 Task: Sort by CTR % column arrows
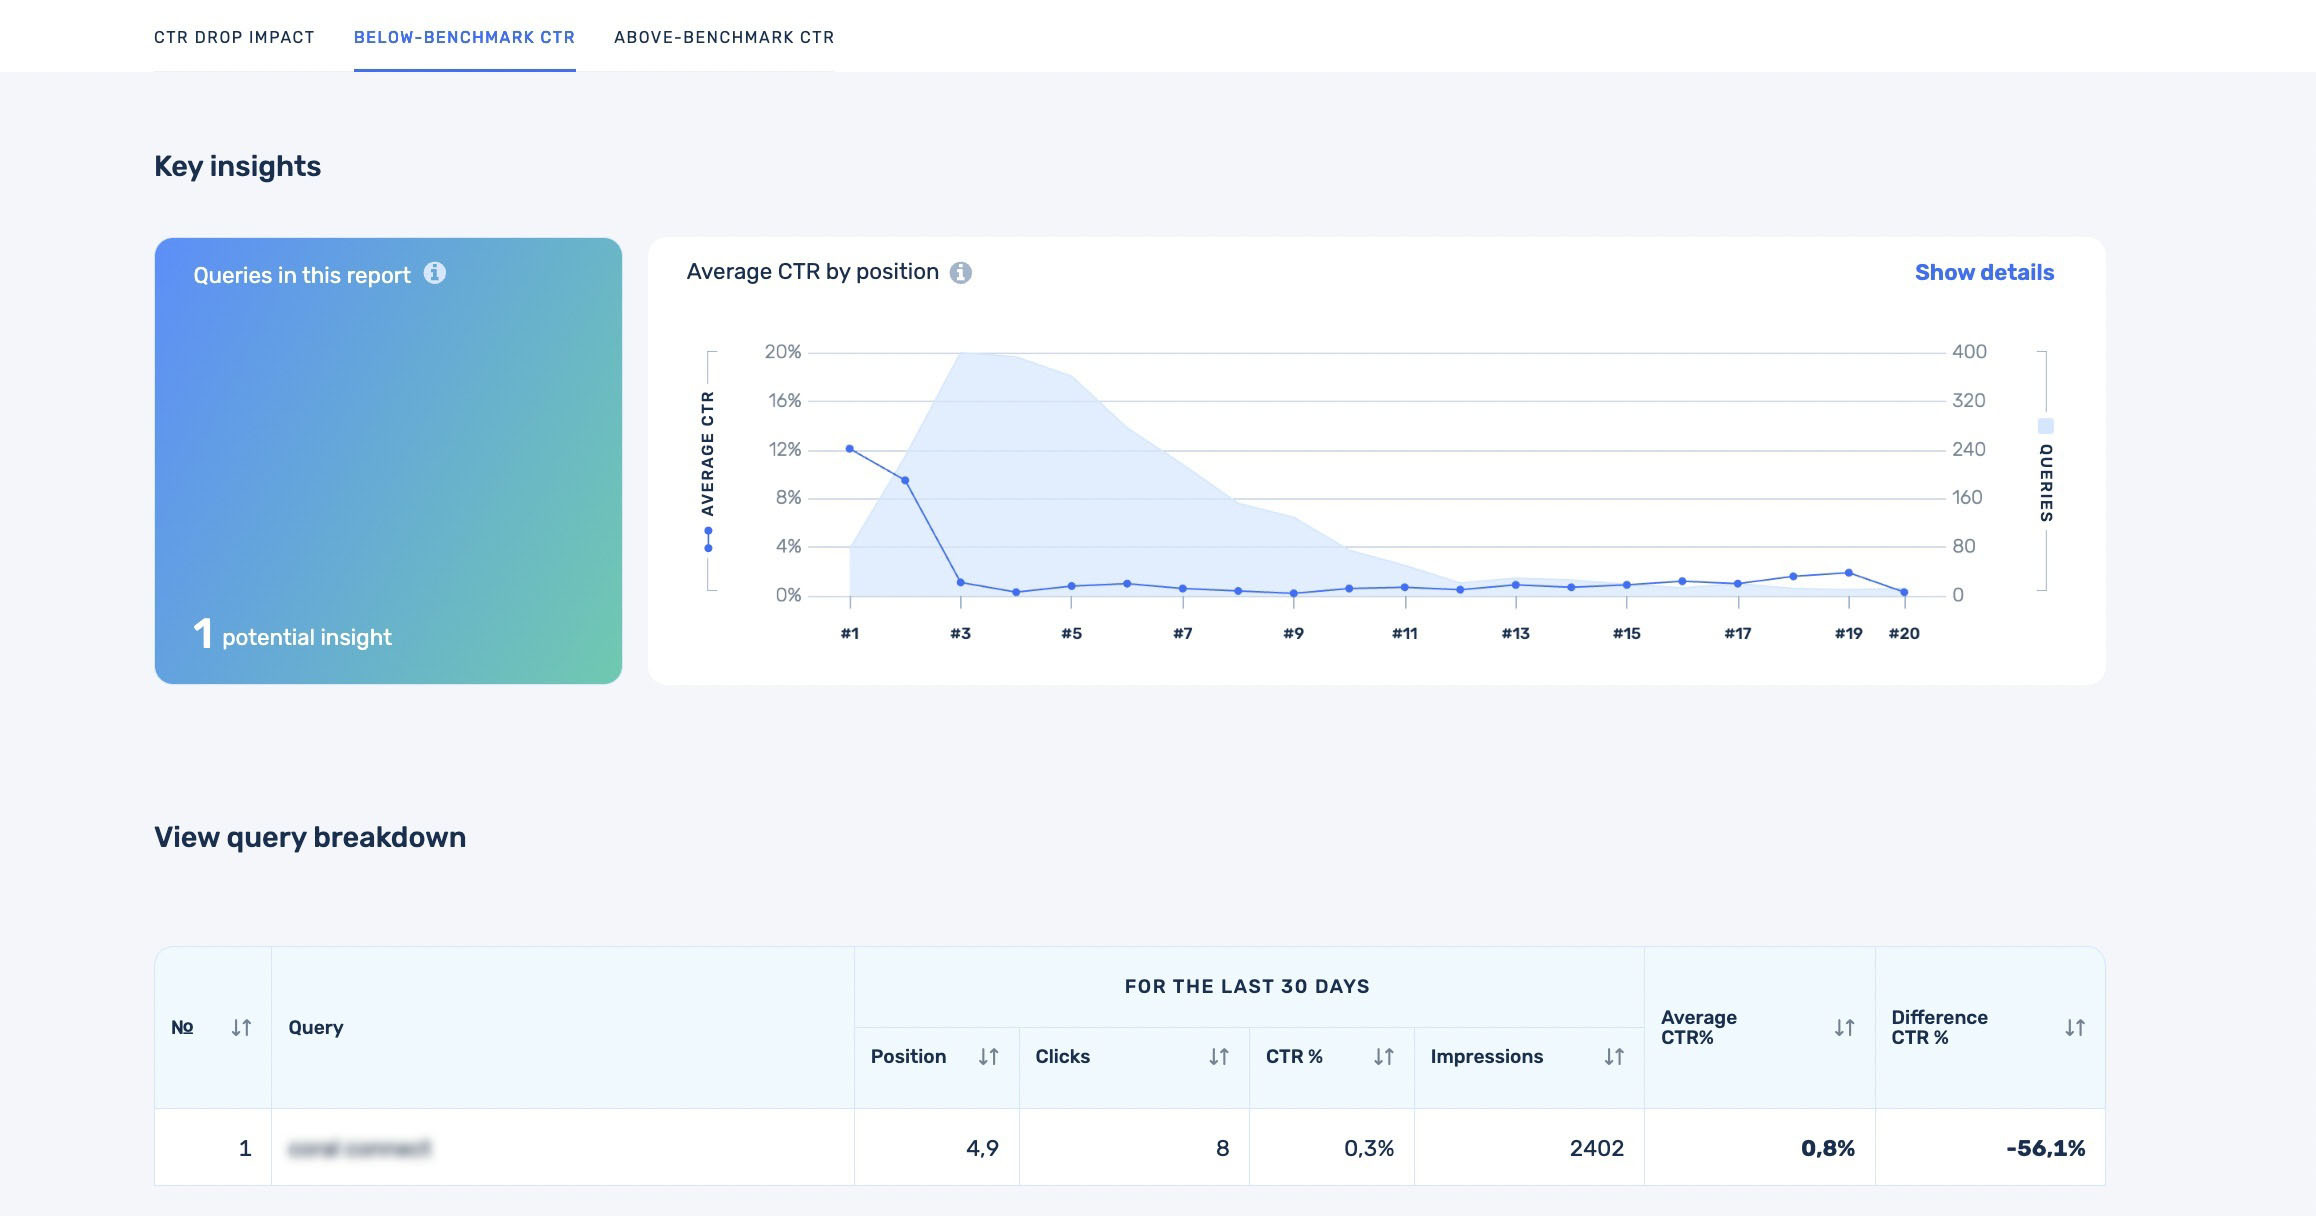1383,1056
